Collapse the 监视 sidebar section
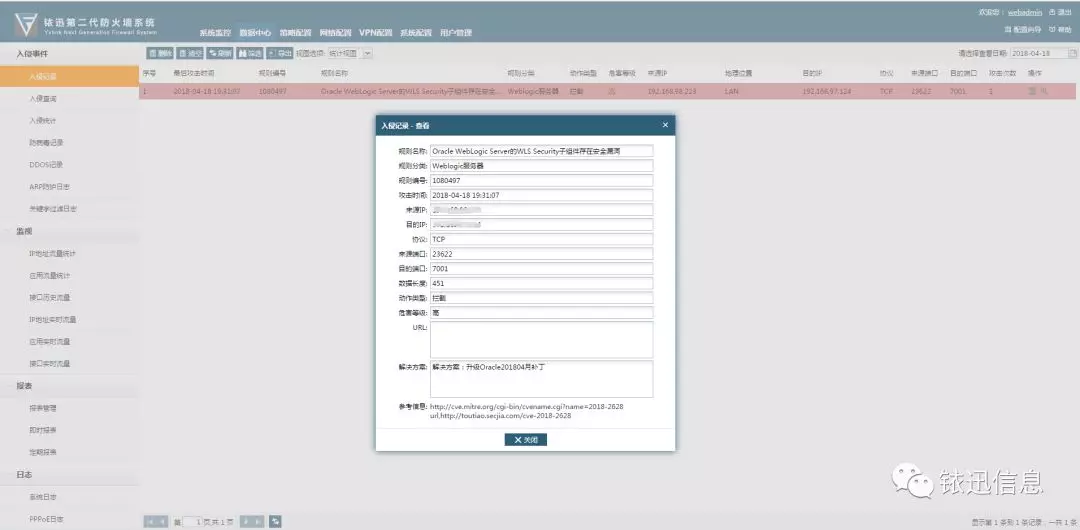This screenshot has width=1080, height=530. coord(69,232)
